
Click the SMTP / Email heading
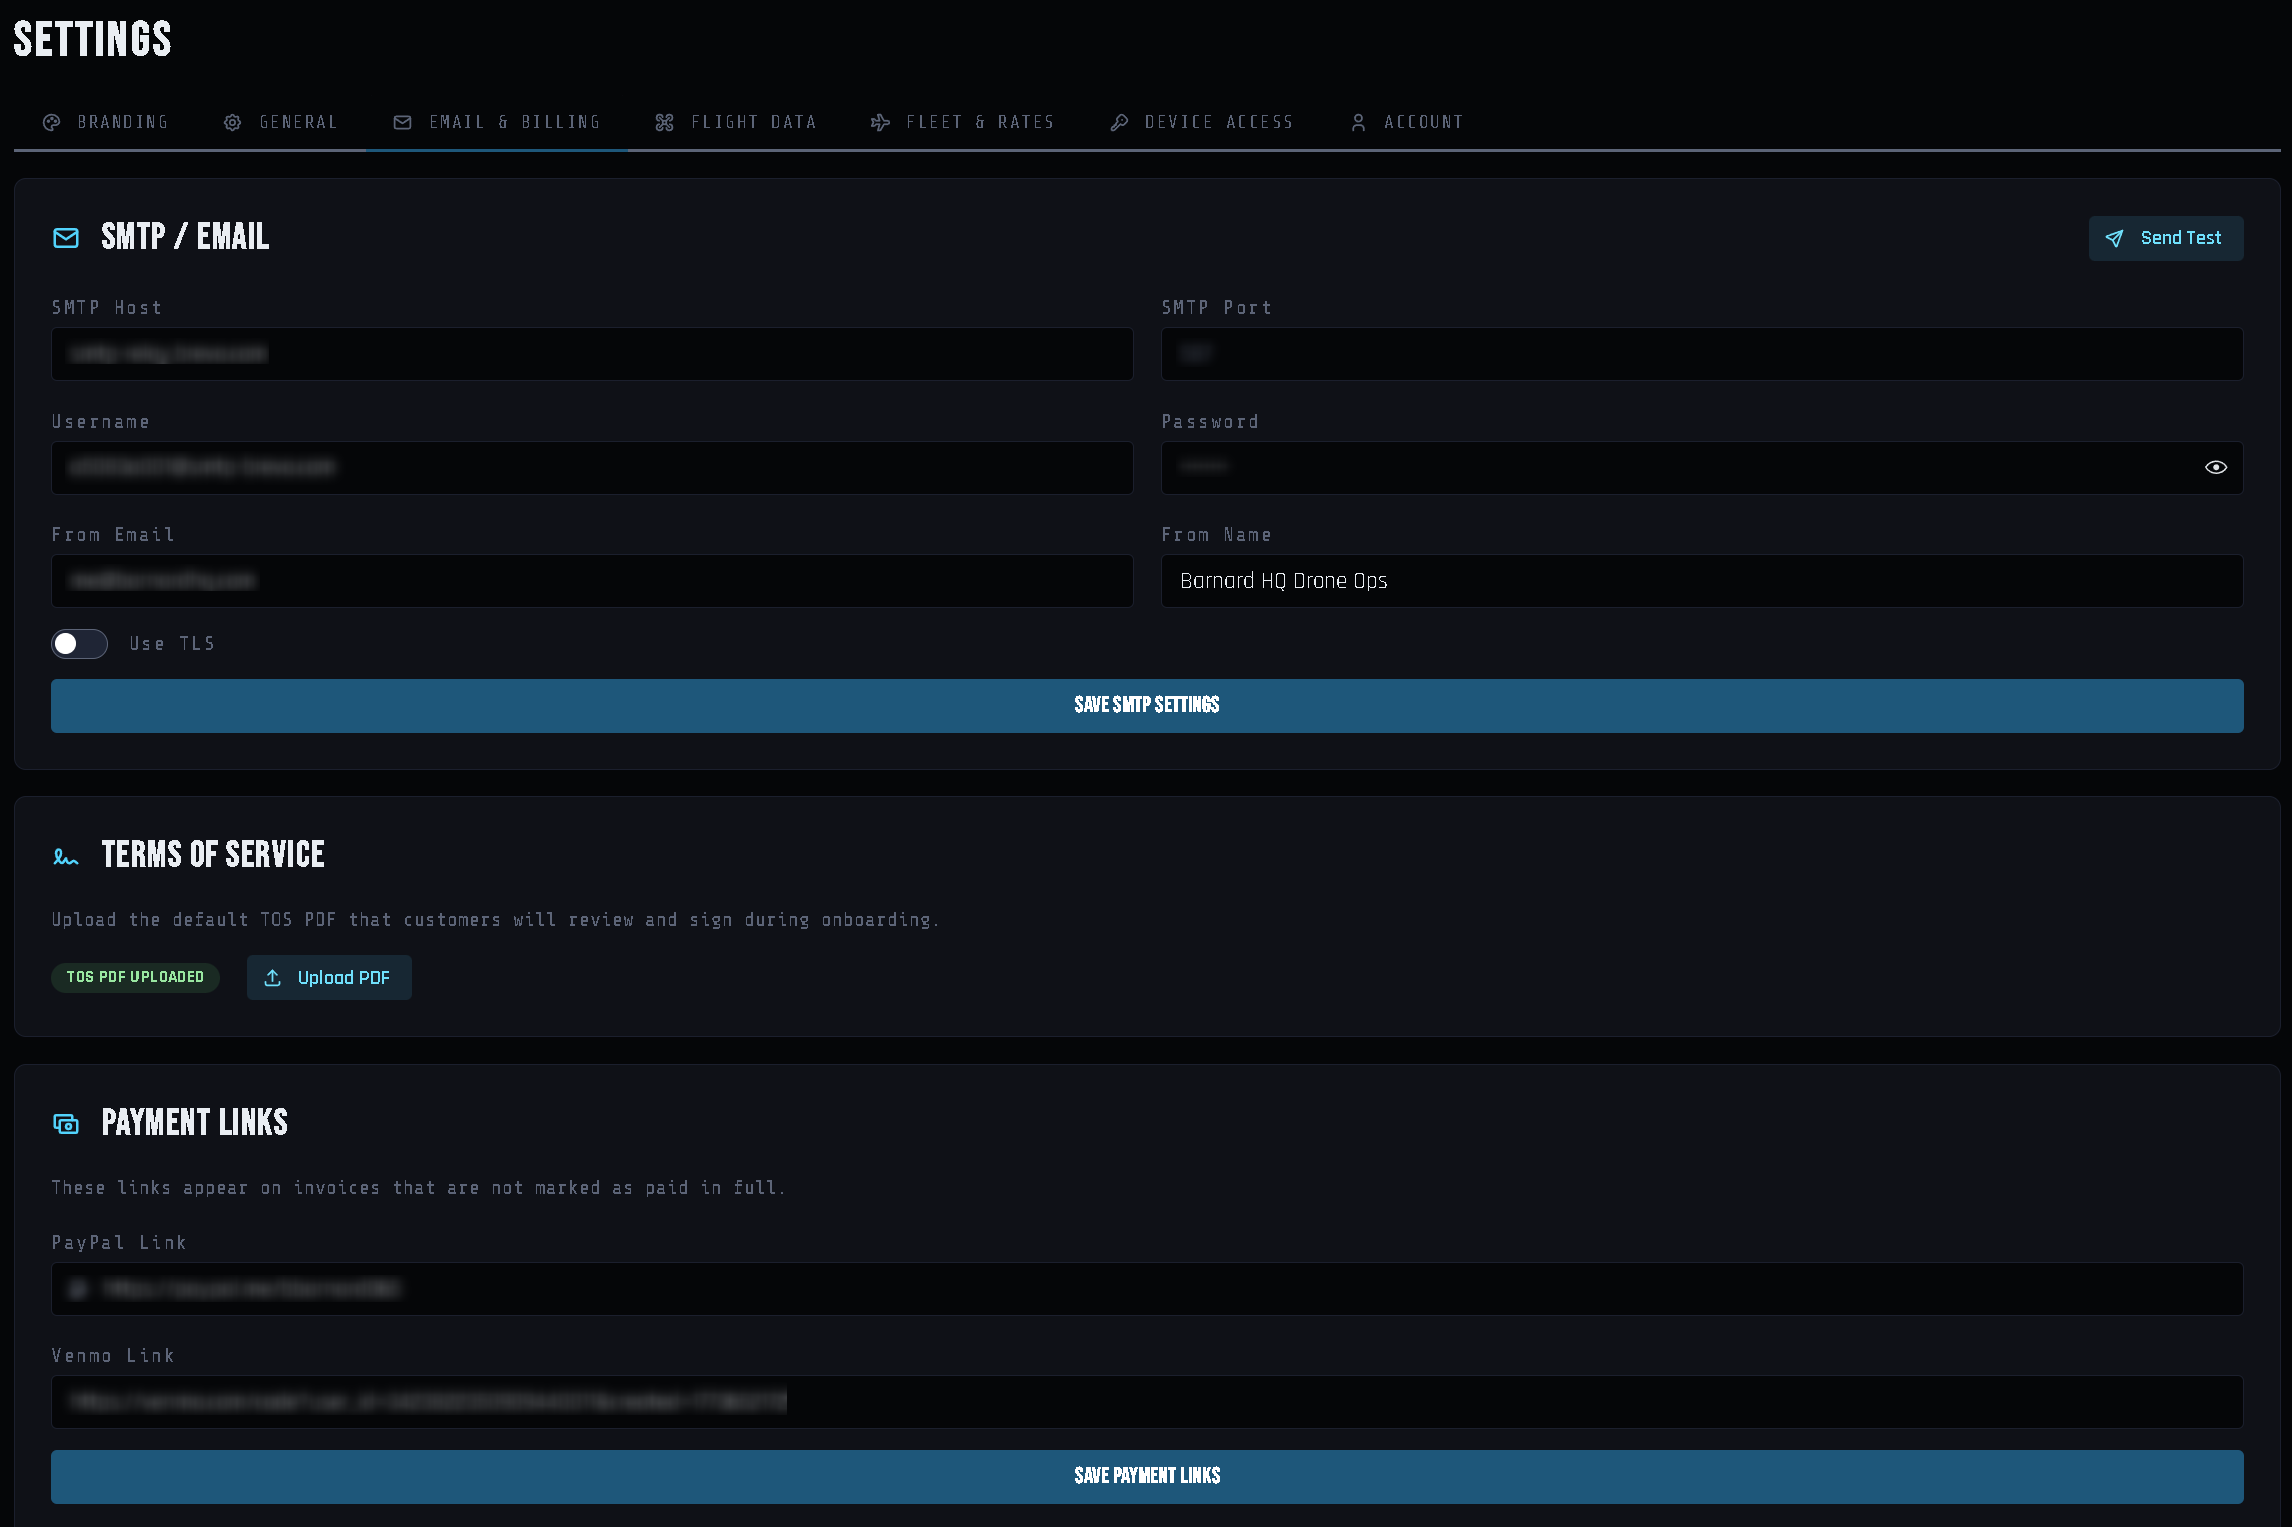pos(185,237)
